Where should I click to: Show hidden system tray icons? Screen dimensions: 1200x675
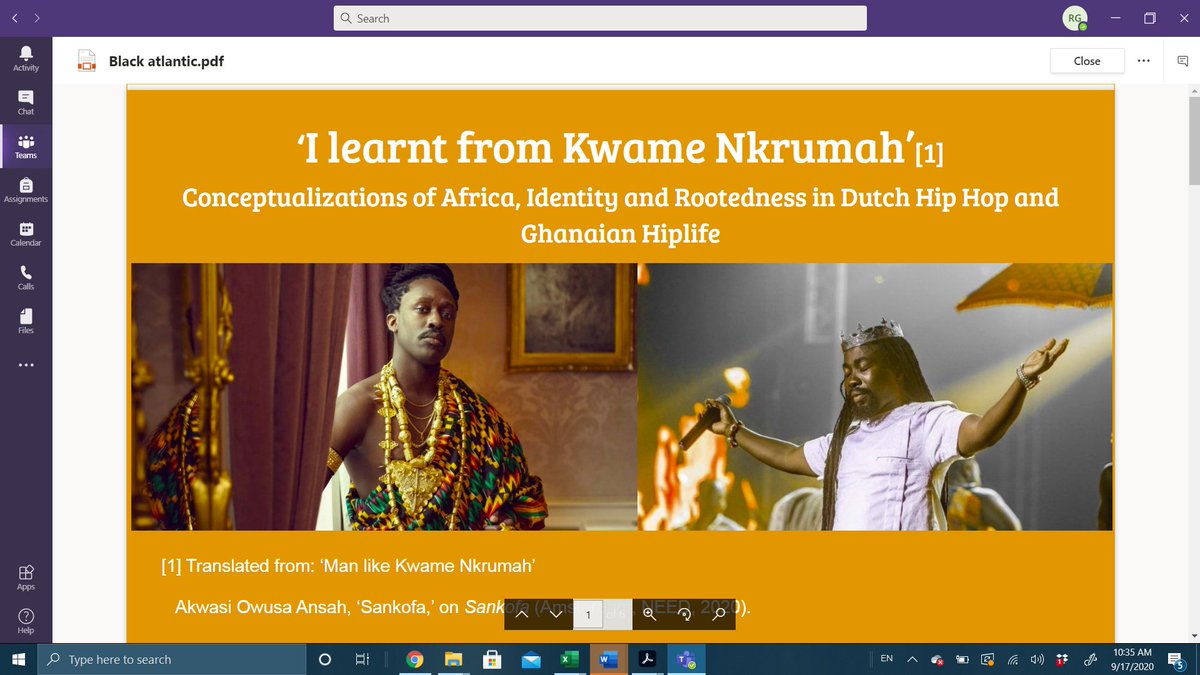pyautogui.click(x=911, y=659)
